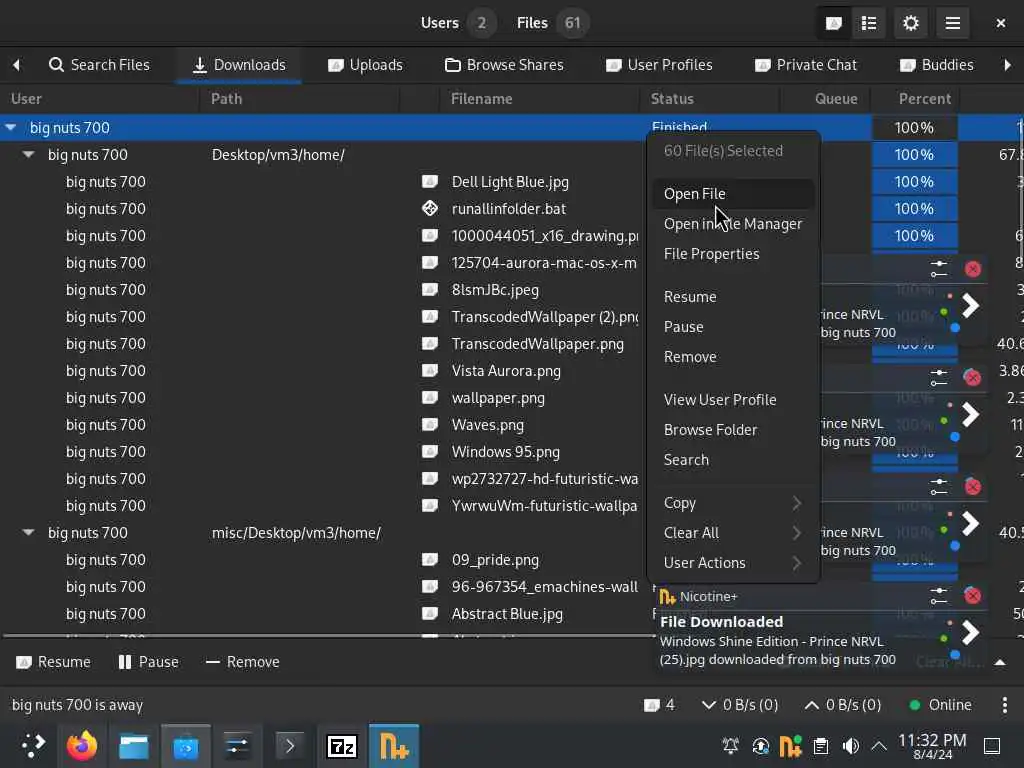This screenshot has height=768, width=1024.
Task: Click the download speed indicator
Action: (740, 705)
